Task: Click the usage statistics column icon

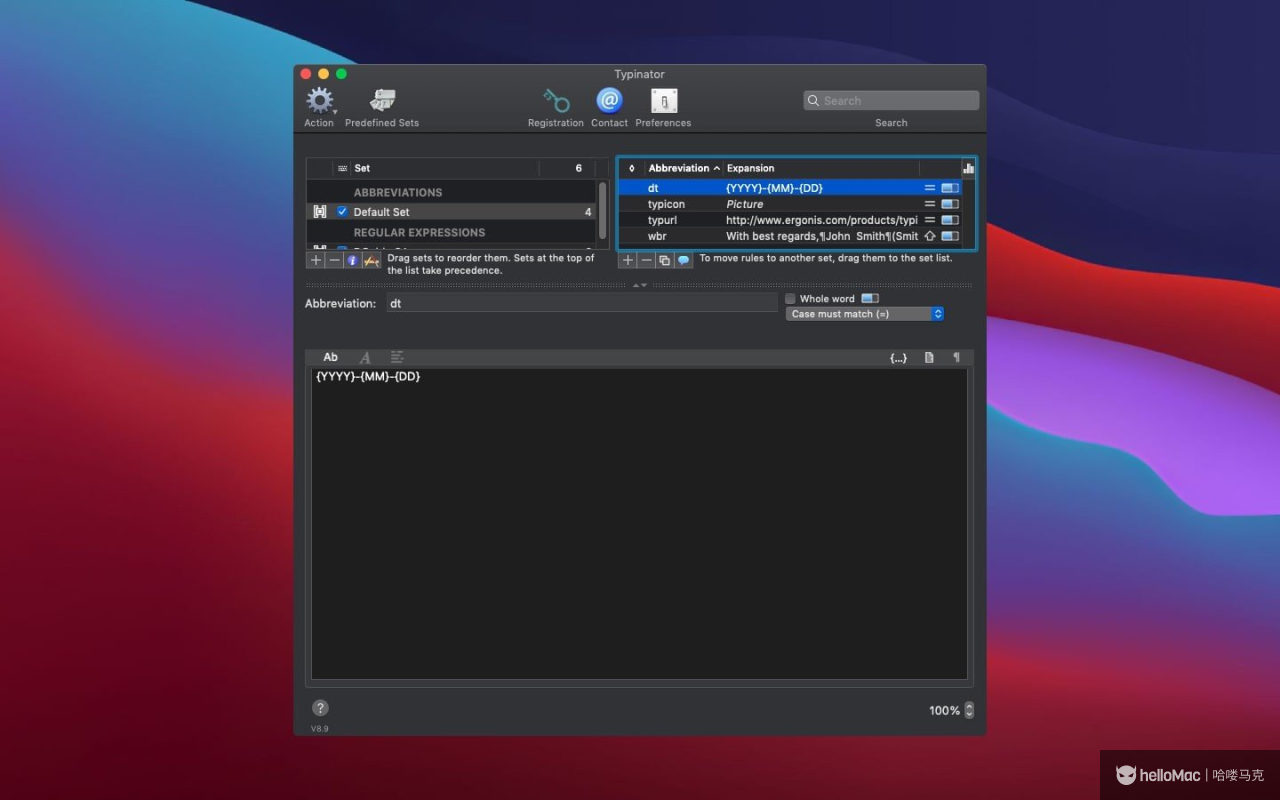Action: [x=968, y=168]
